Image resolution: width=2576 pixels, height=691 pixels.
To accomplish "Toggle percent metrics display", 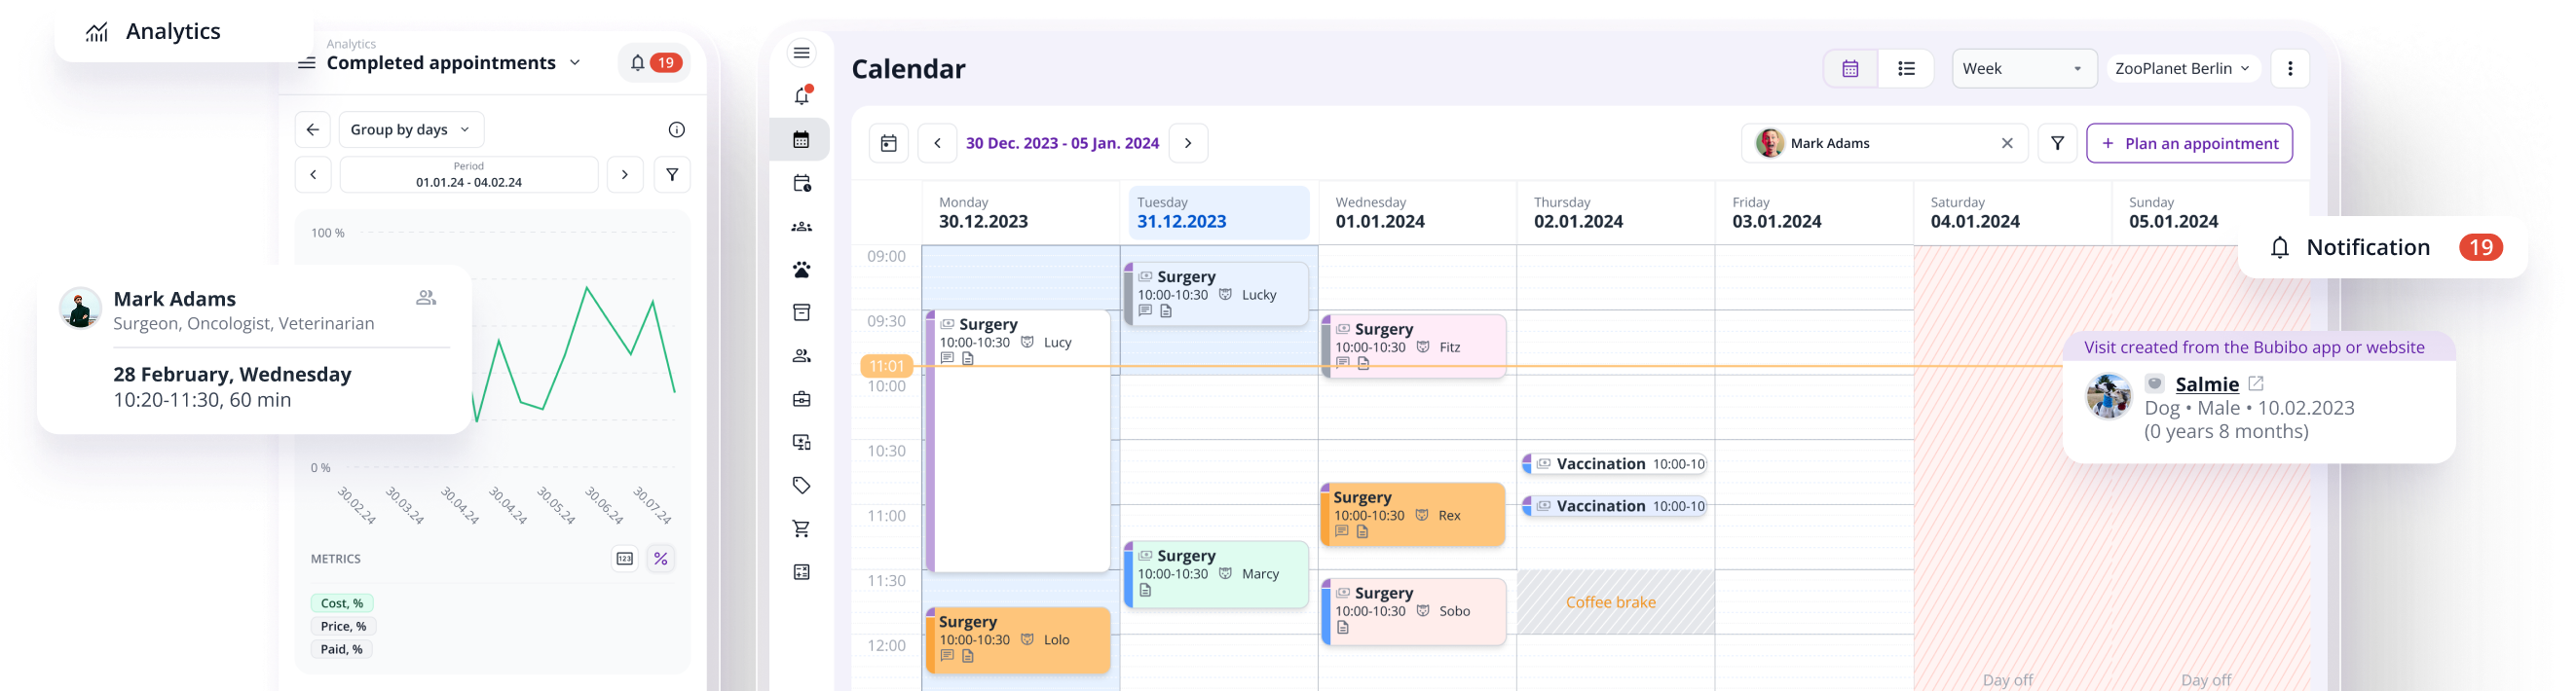I will point(661,559).
